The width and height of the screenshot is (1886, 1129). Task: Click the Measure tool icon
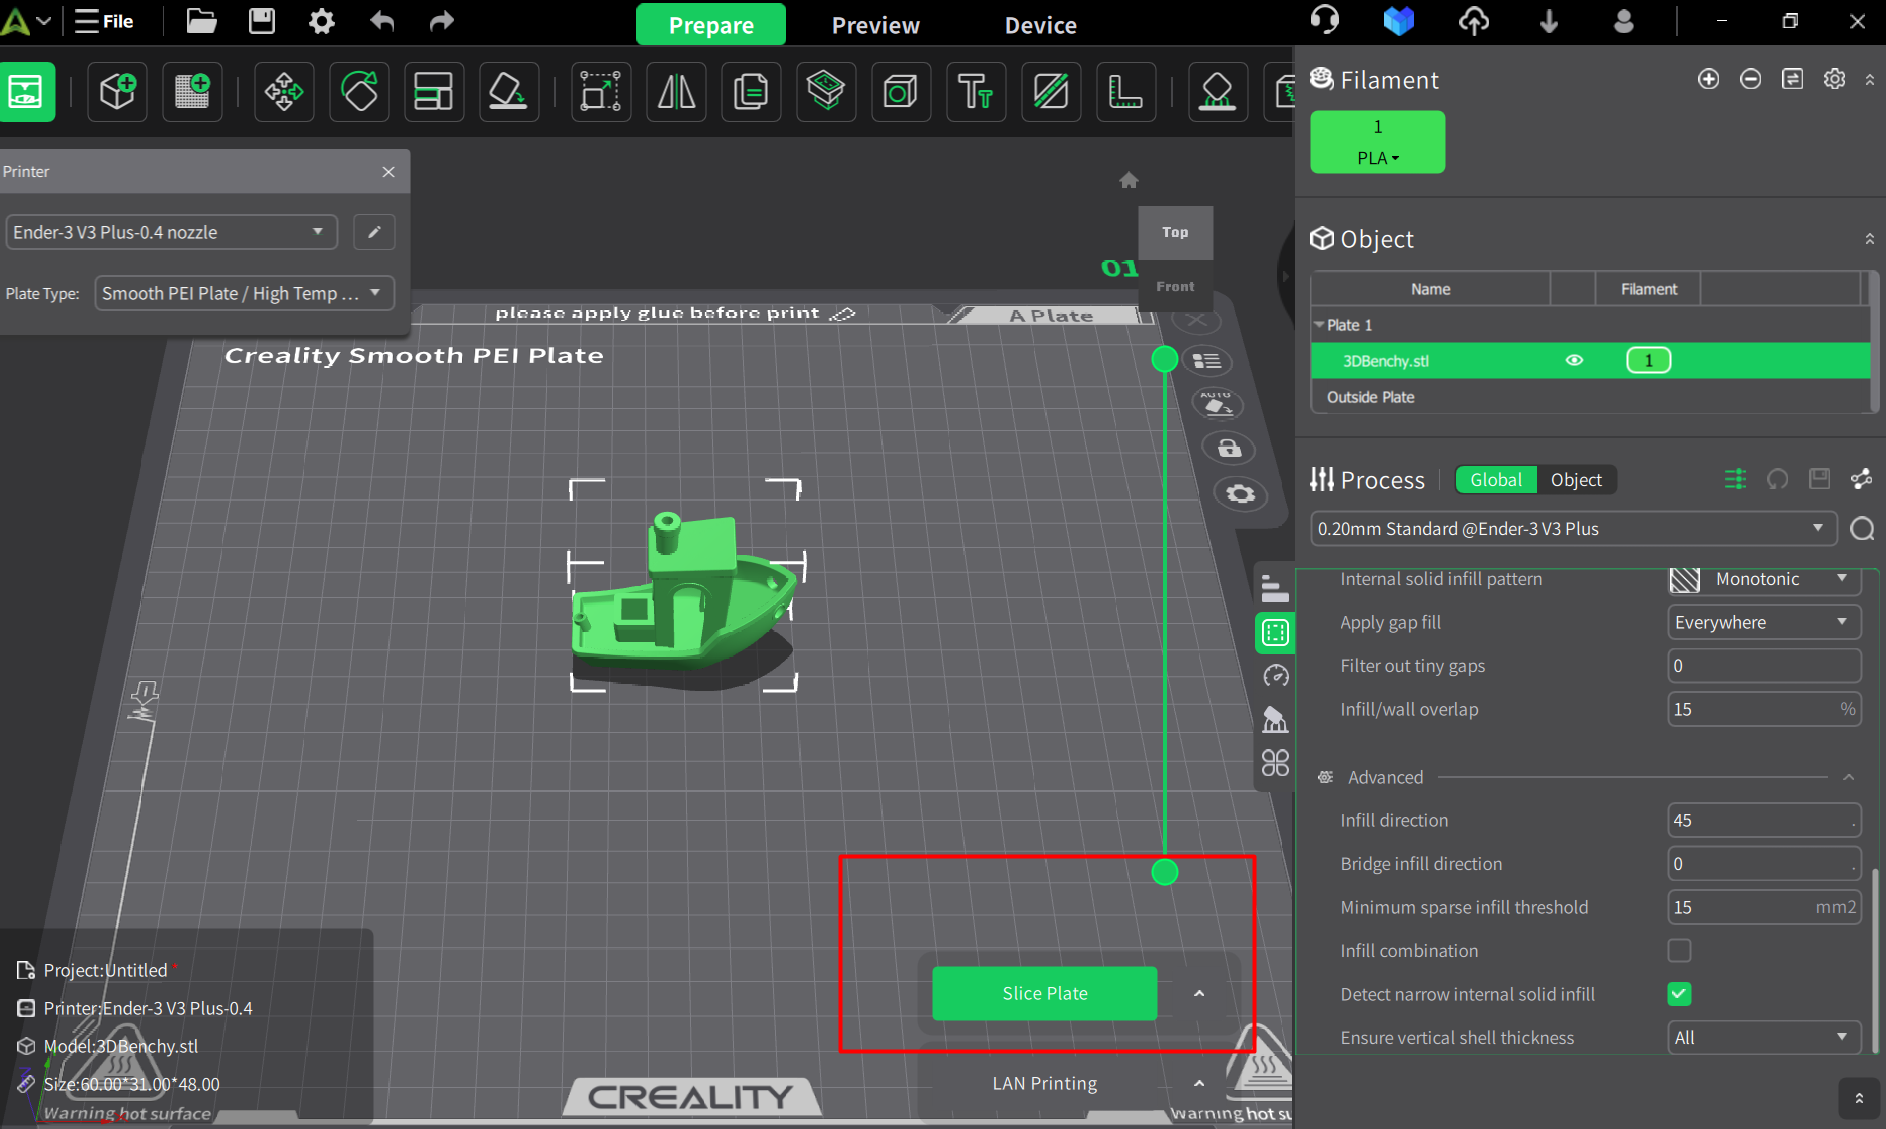1126,92
